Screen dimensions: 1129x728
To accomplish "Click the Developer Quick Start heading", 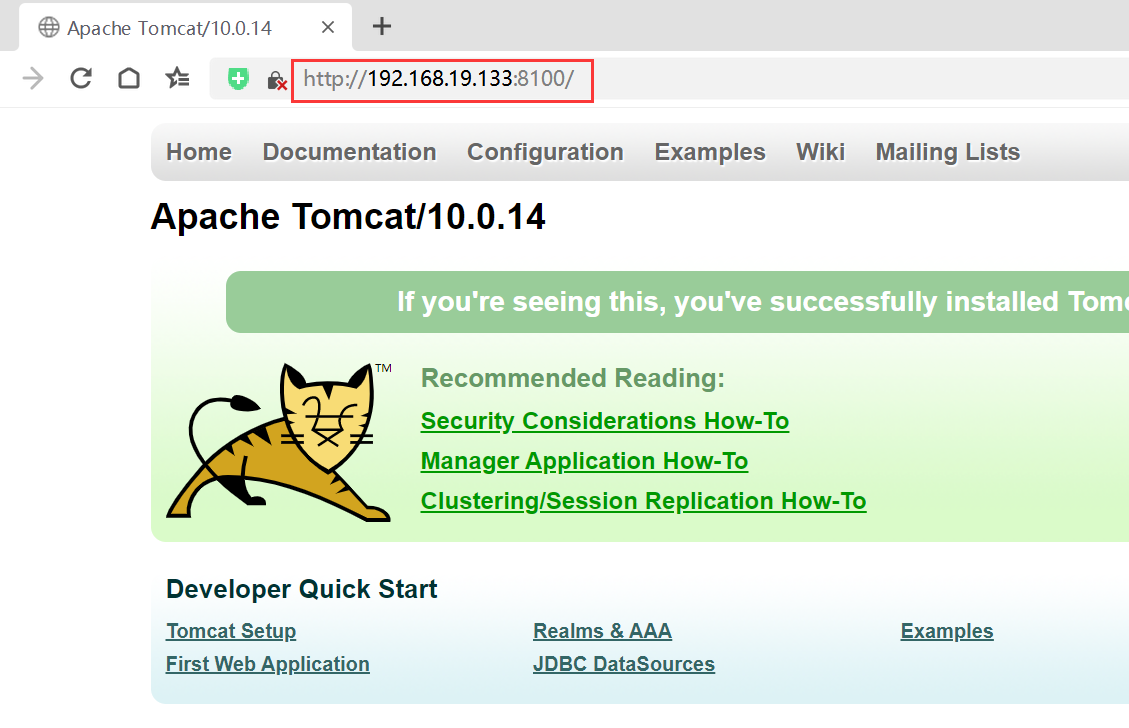I will [x=302, y=589].
